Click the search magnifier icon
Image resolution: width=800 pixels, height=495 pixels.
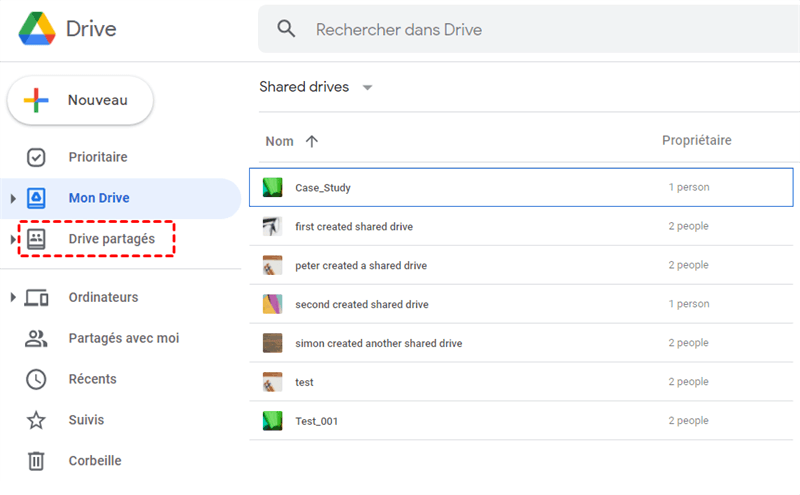click(287, 29)
